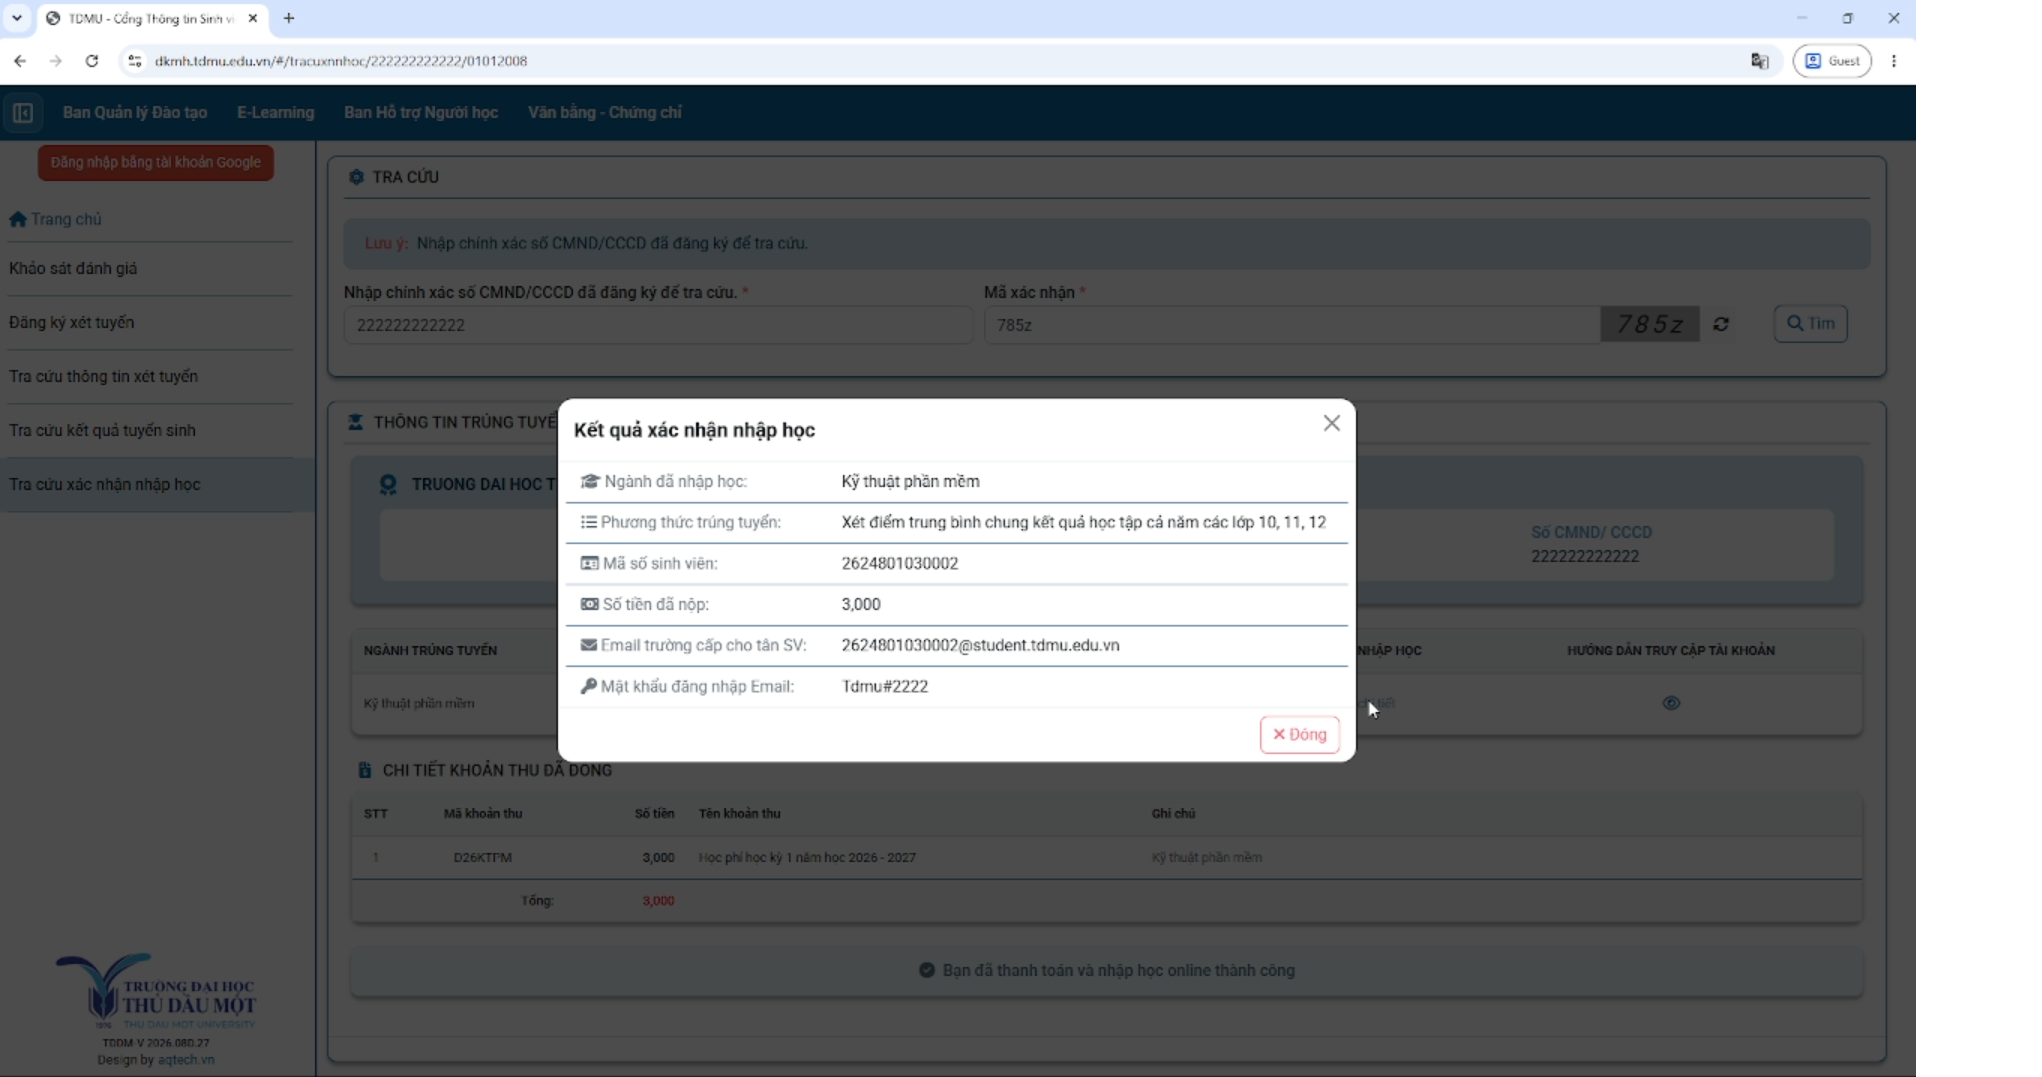This screenshot has width=2042, height=1077.
Task: Click the address bar URL
Action: [341, 61]
